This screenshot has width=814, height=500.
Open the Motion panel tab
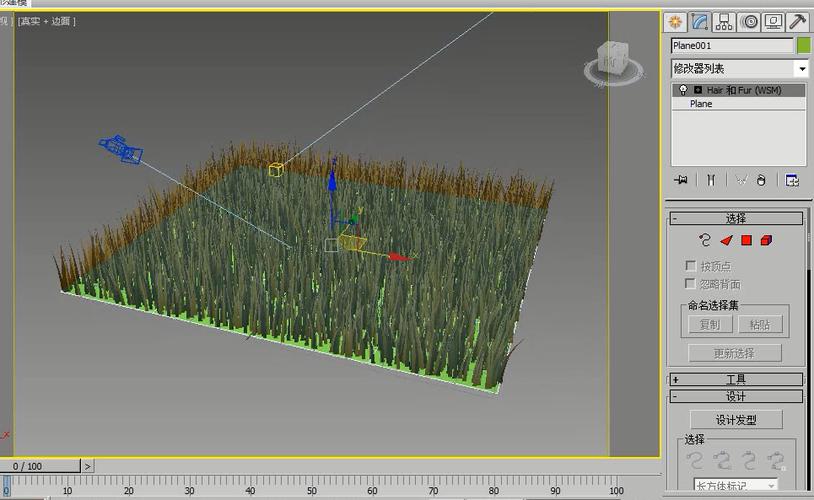(749, 22)
